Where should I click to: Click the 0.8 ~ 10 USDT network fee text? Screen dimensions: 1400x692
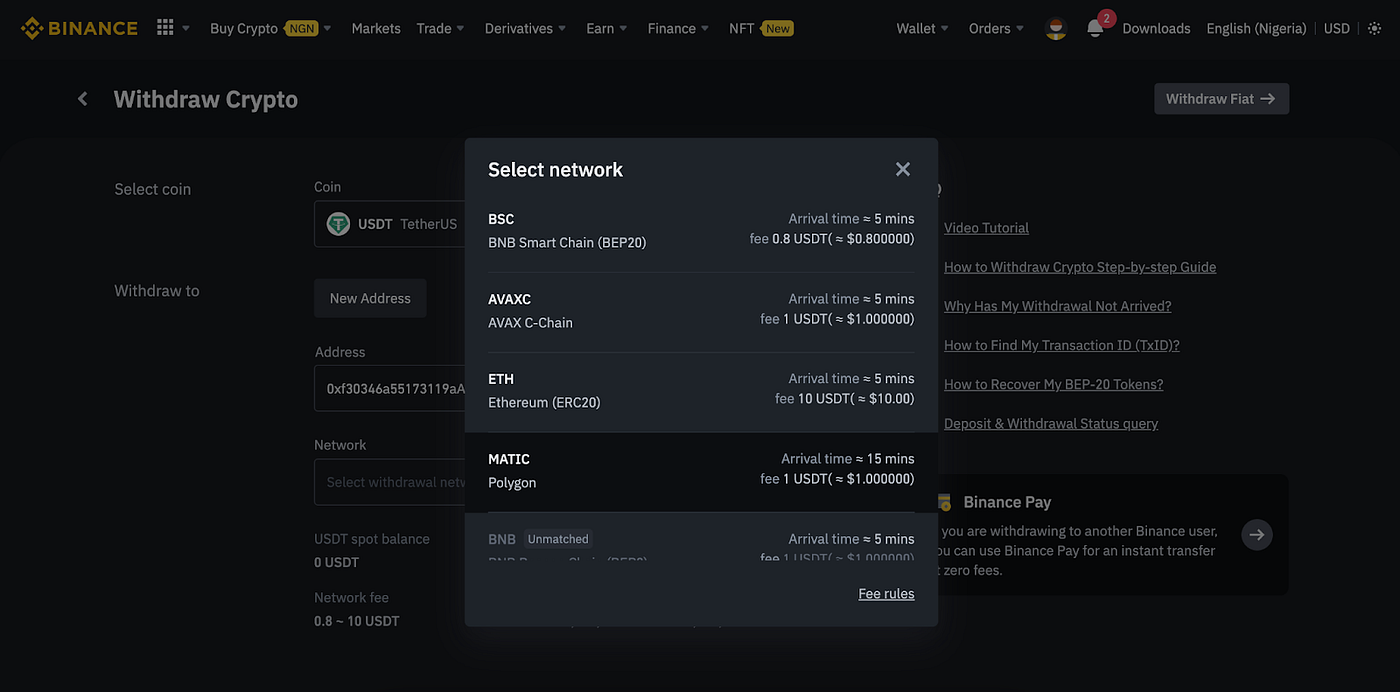click(356, 621)
